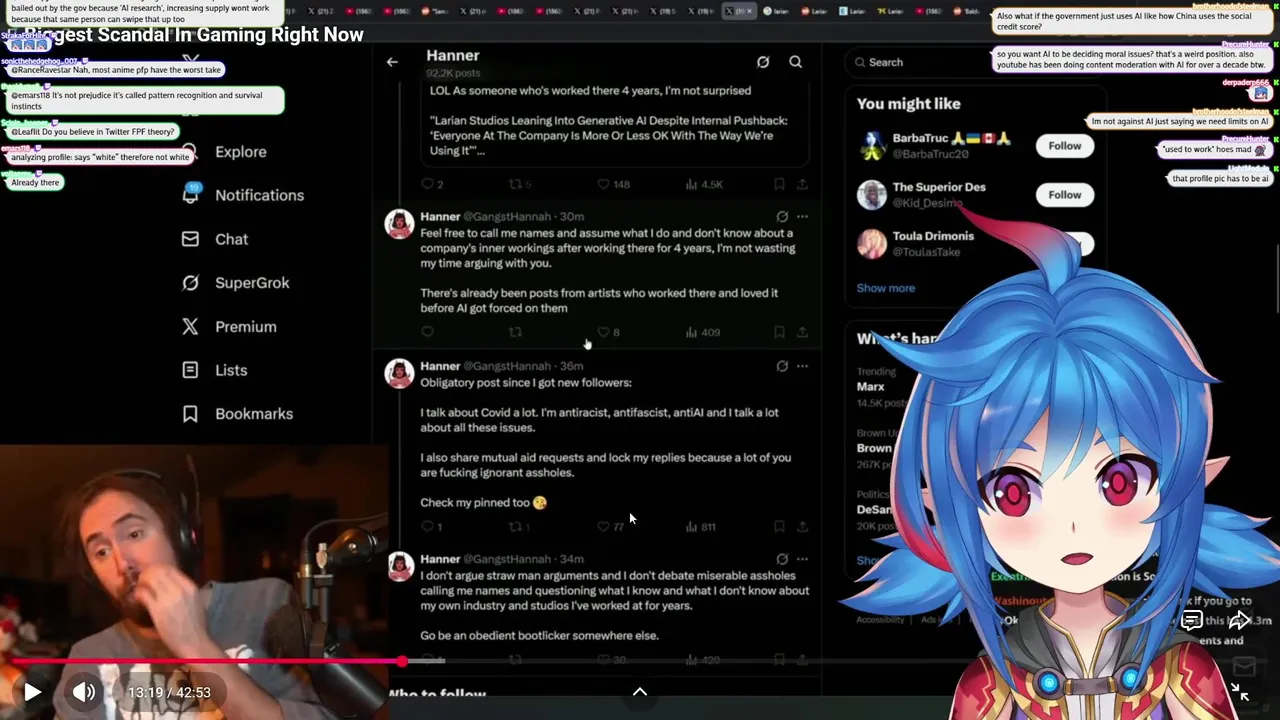Repost the 30m 'Feel free' tweet
The height and width of the screenshot is (720, 1280).
(516, 332)
